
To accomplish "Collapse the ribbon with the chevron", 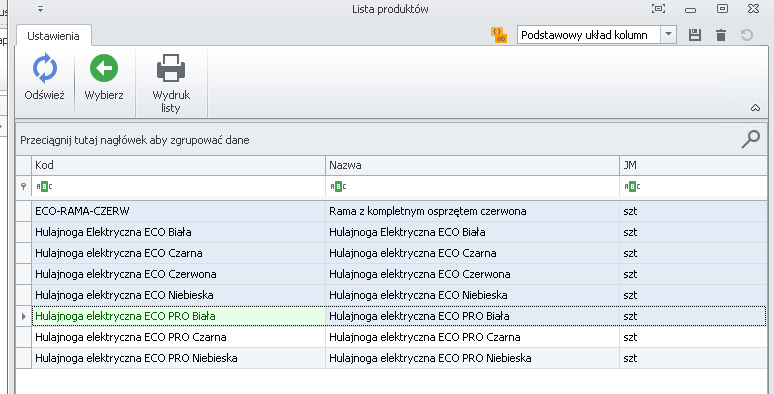I will tap(755, 108).
